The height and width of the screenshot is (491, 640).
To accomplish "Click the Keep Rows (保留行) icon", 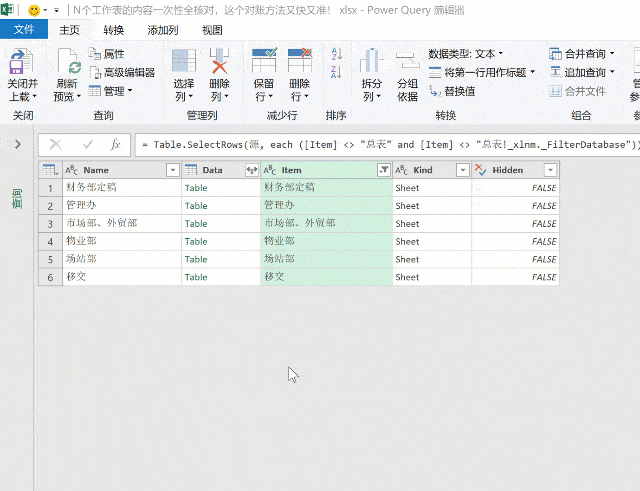I will point(264,60).
